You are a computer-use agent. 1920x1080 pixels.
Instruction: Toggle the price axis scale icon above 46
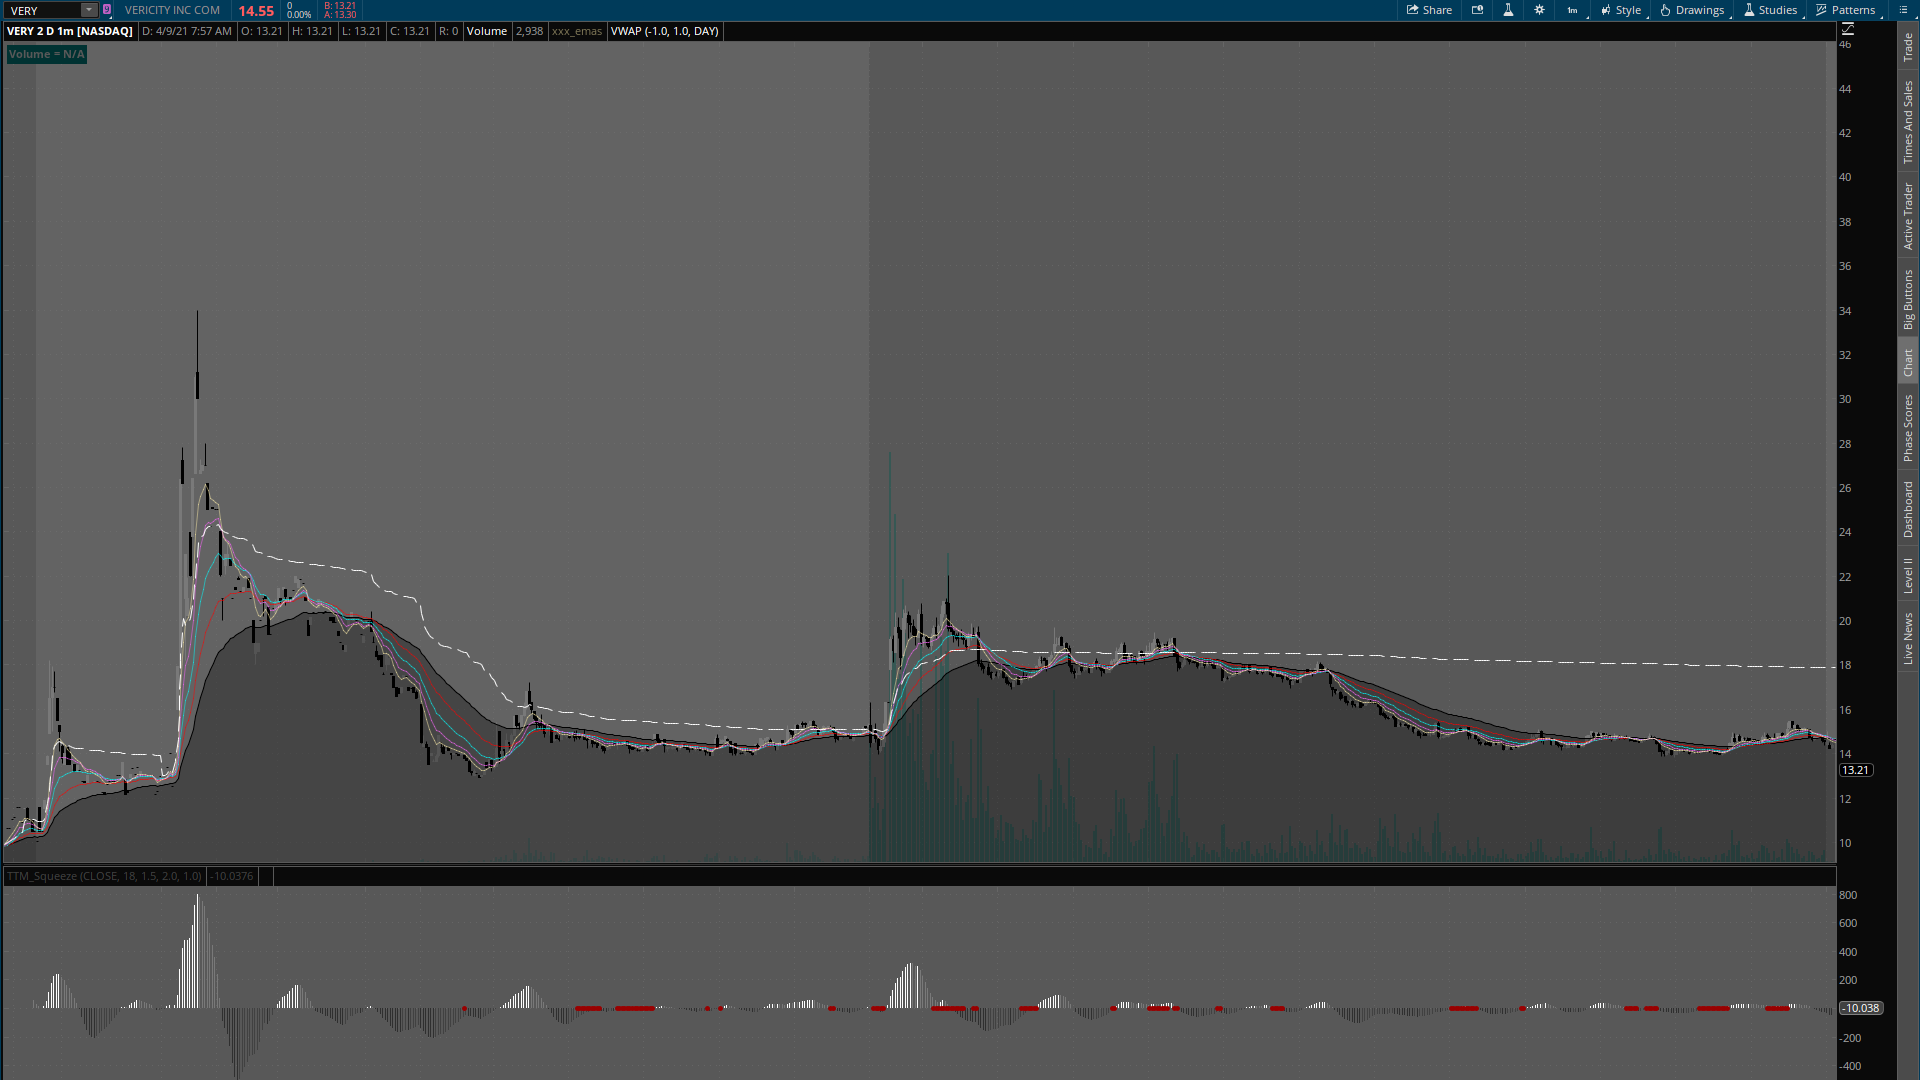pos(1848,29)
